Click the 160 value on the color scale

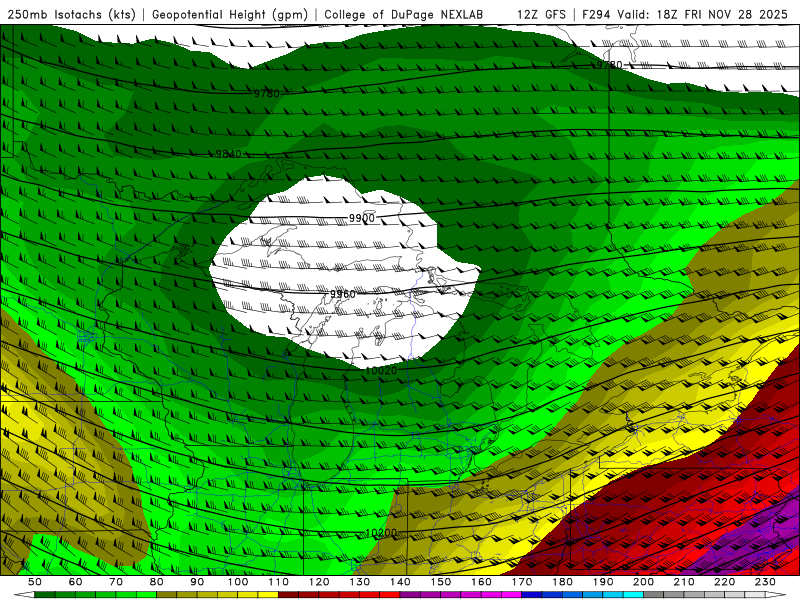tap(481, 582)
